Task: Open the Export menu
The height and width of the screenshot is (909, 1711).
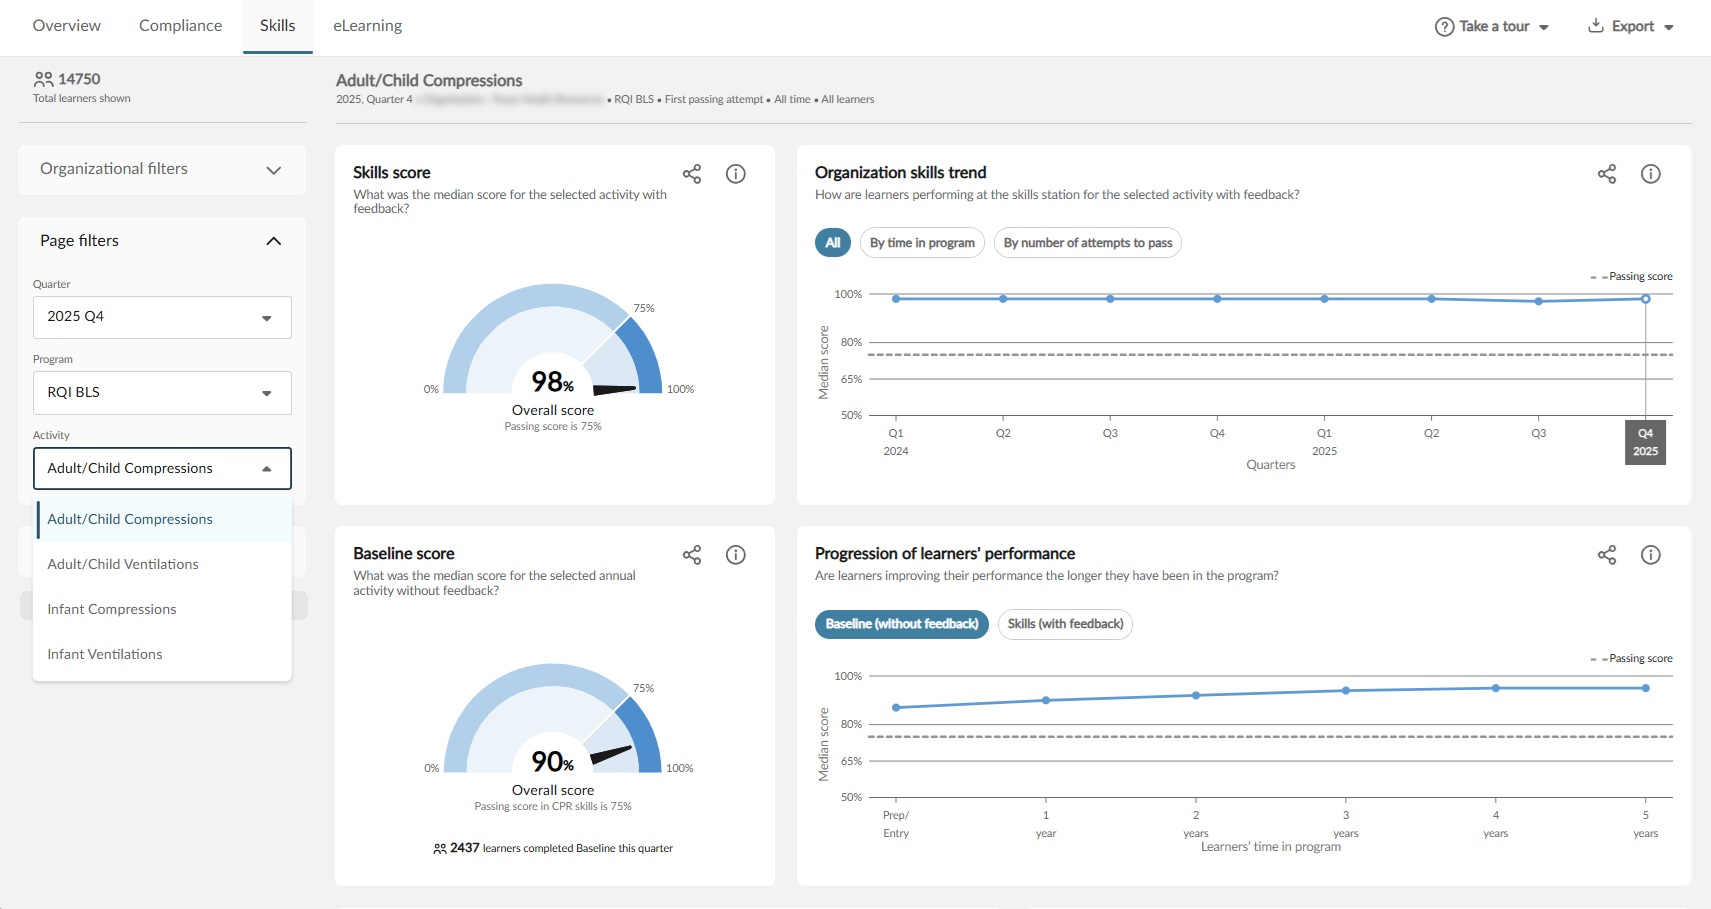Action: tap(1631, 27)
